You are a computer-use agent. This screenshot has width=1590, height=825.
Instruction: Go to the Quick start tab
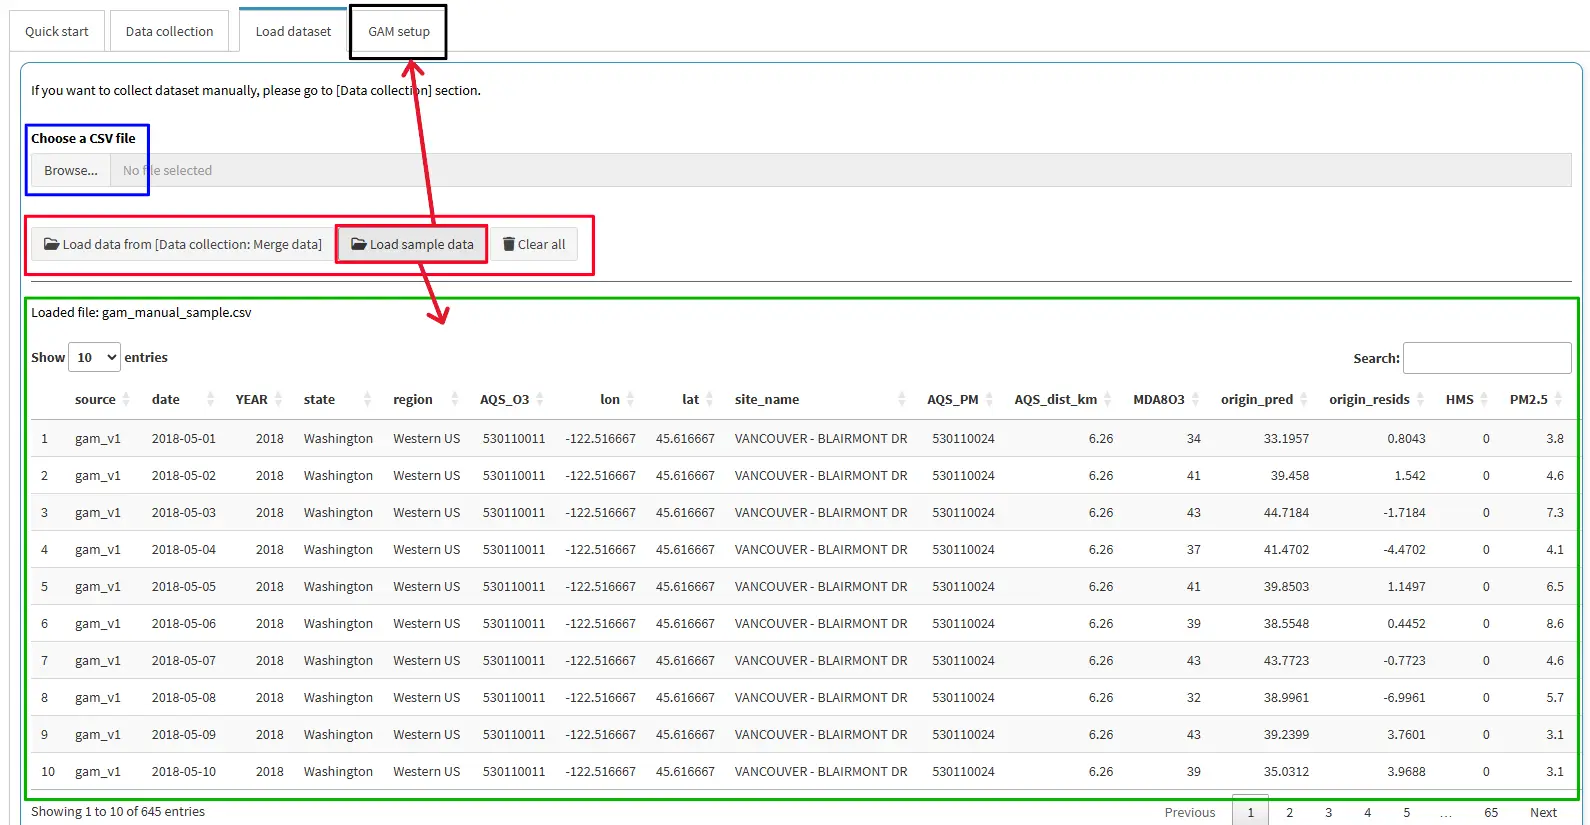click(57, 32)
